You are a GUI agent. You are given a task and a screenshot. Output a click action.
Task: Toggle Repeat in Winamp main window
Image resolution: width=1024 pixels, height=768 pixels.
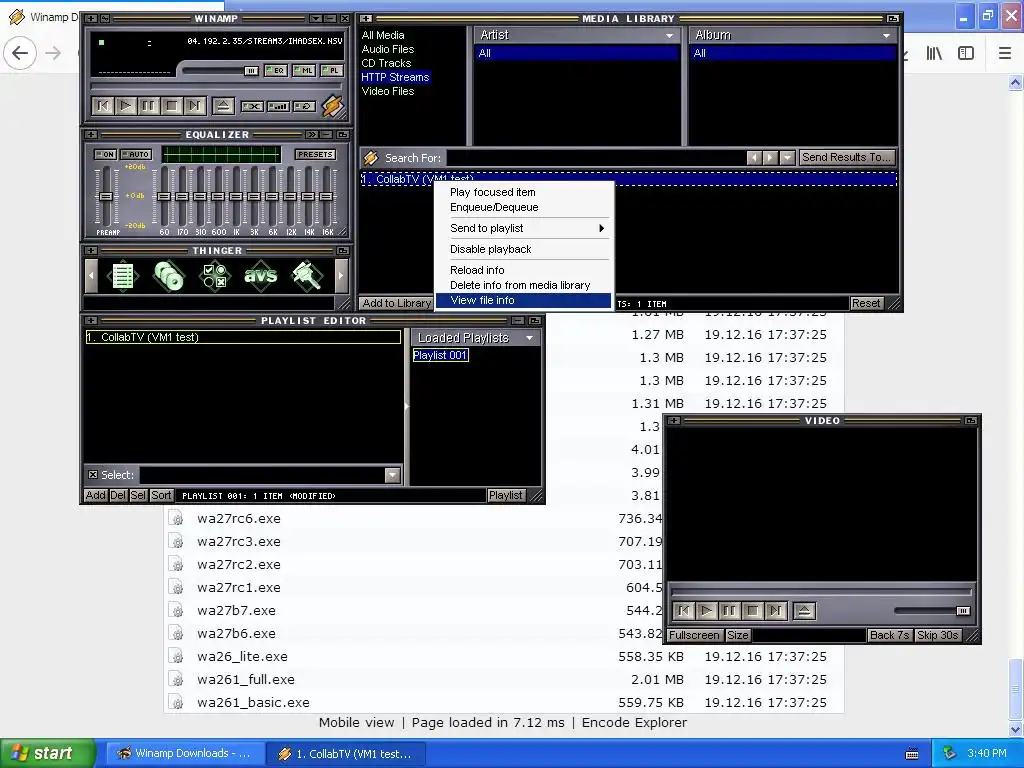tap(304, 106)
